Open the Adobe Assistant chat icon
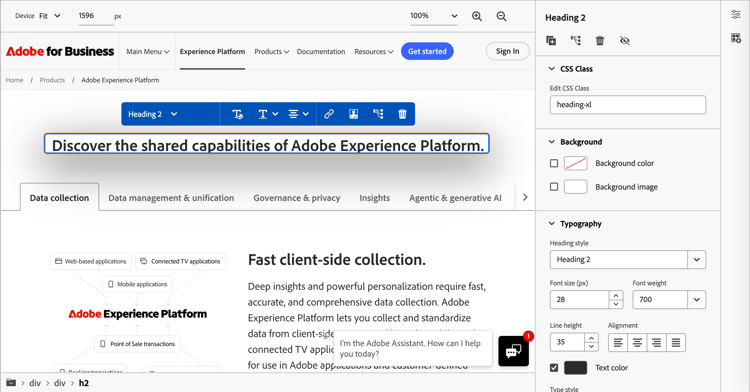 point(513,351)
